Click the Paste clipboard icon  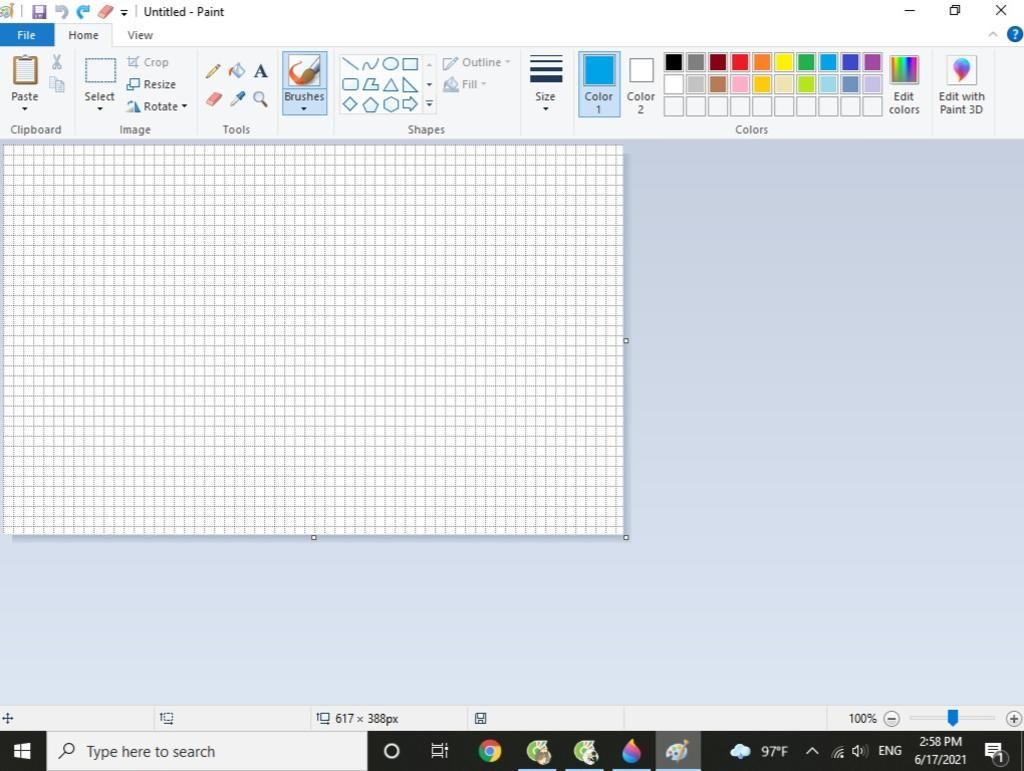tap(25, 70)
